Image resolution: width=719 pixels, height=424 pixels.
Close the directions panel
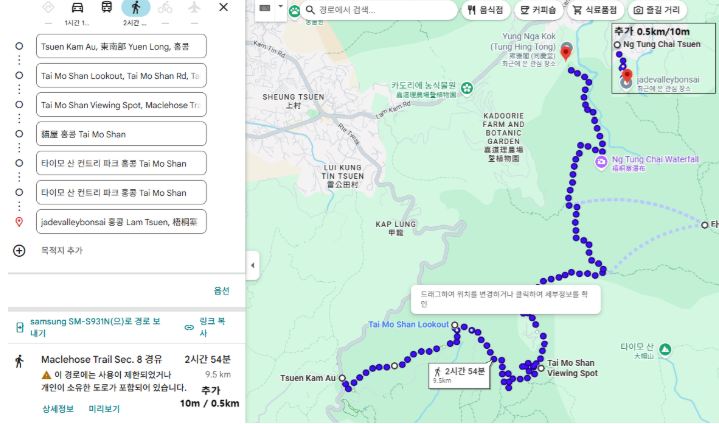click(x=223, y=7)
